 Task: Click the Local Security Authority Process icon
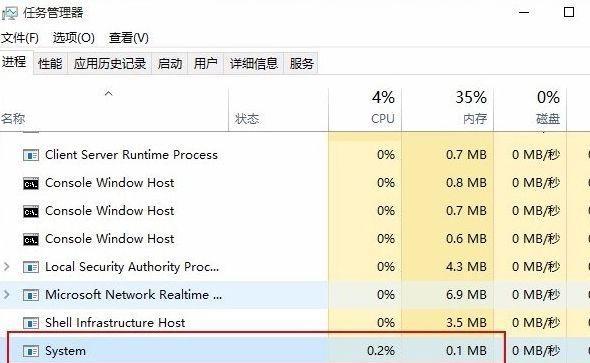pyautogui.click(x=31, y=267)
